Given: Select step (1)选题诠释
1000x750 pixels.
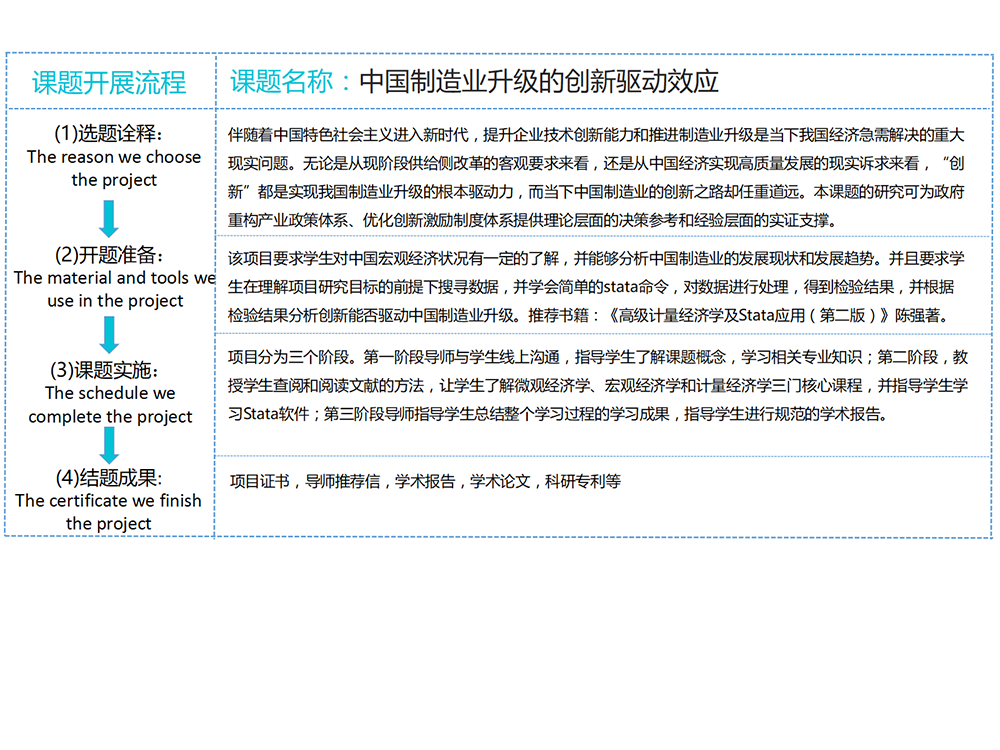Looking at the screenshot, I should pos(108,133).
